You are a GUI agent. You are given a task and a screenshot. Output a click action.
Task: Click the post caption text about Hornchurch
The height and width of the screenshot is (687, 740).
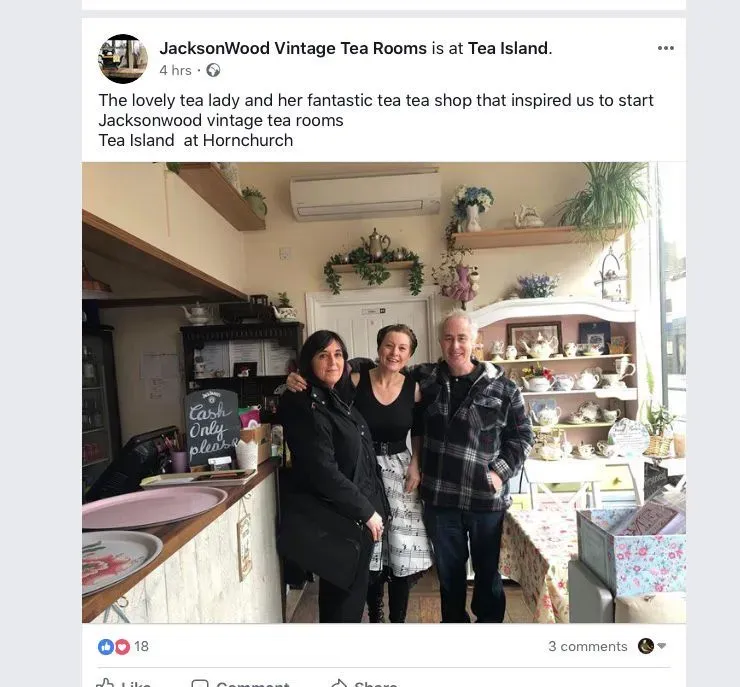[195, 141]
